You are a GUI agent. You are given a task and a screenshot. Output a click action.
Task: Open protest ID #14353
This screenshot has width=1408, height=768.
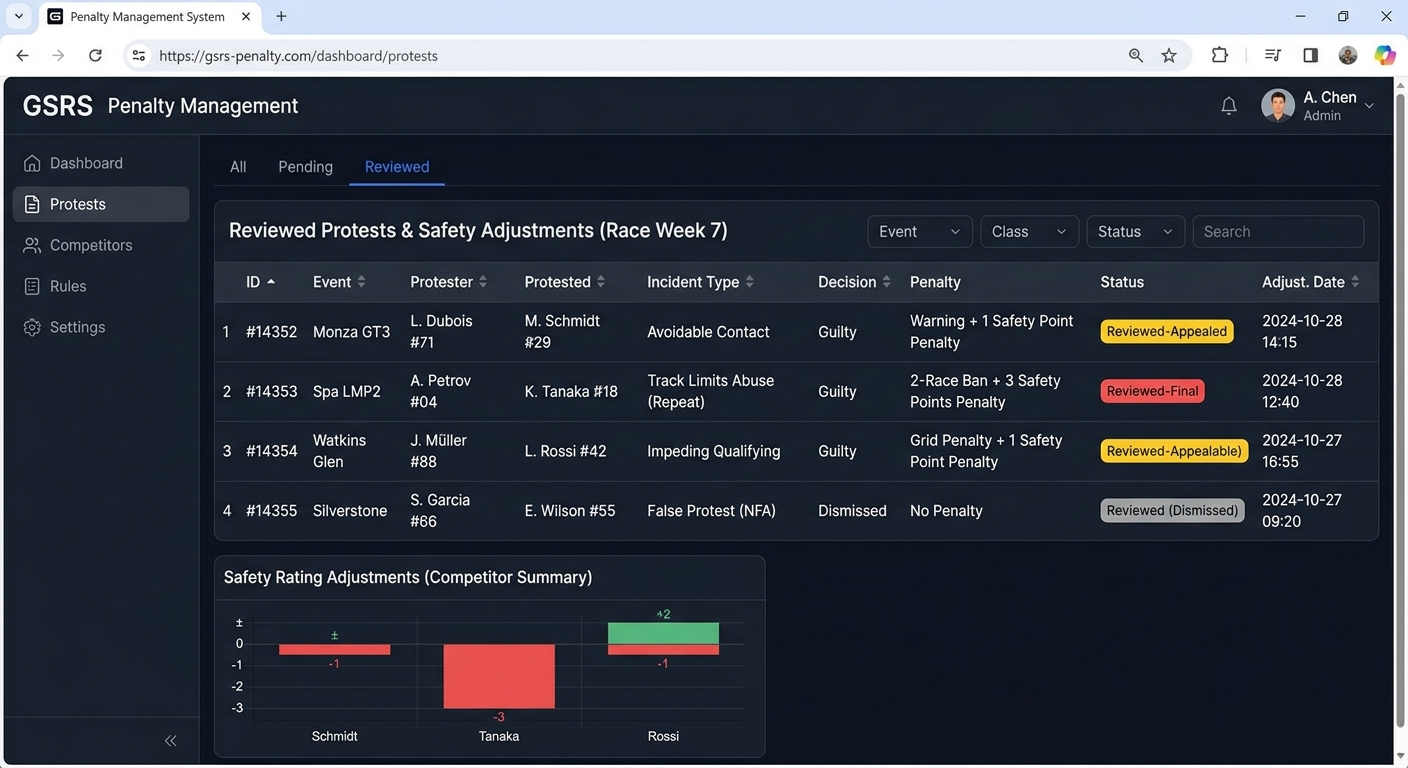tap(272, 392)
